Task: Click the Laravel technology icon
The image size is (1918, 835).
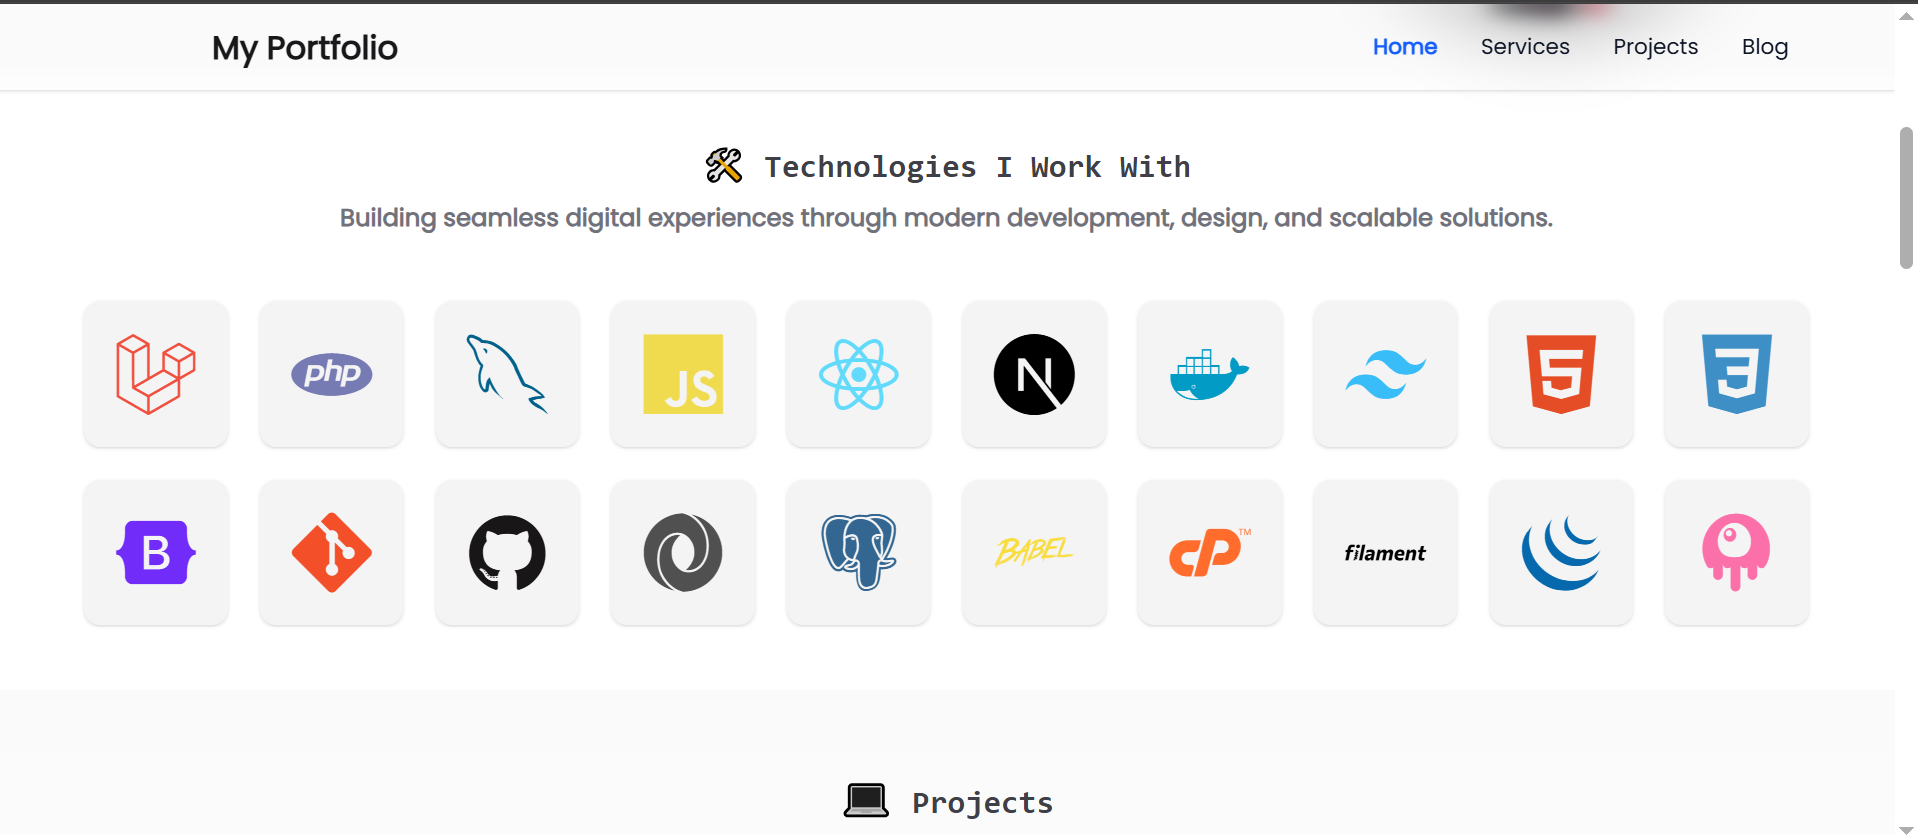Action: click(156, 374)
